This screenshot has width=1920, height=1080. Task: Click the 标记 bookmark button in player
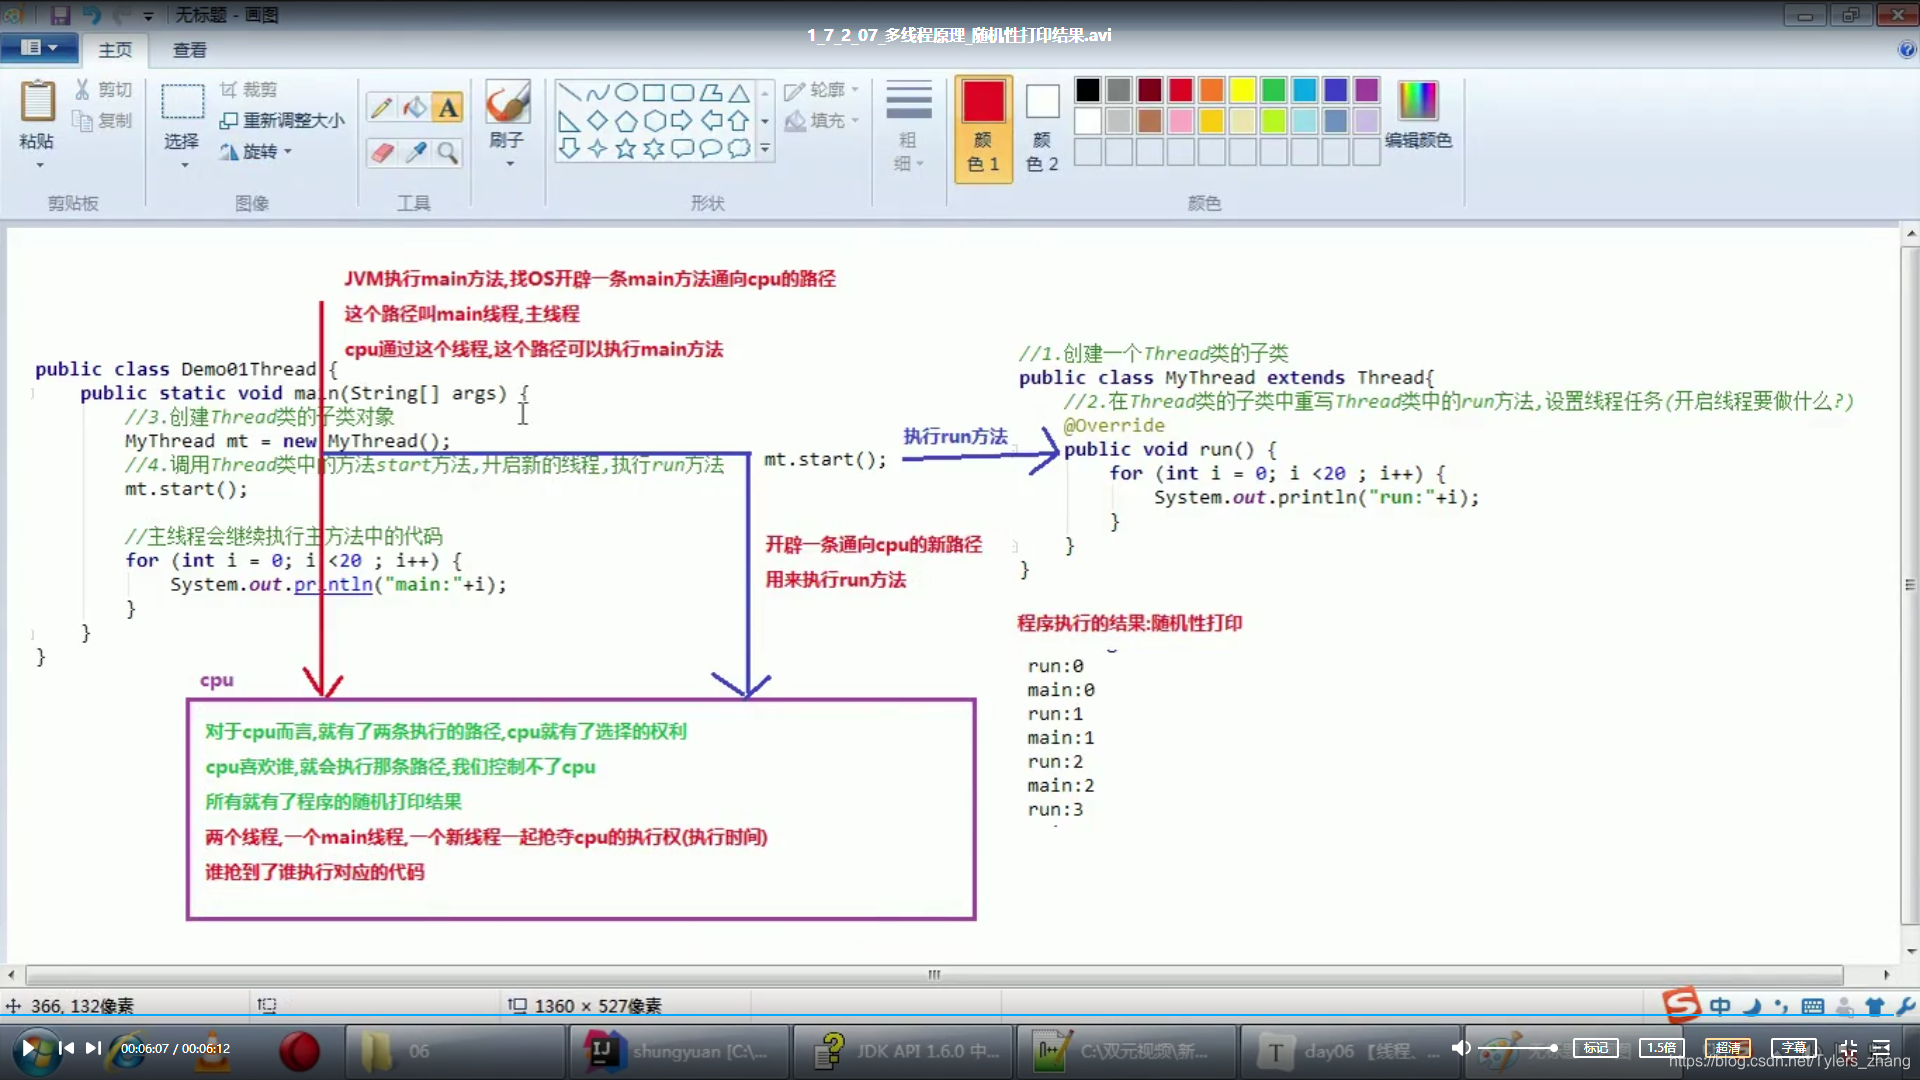[1595, 1048]
